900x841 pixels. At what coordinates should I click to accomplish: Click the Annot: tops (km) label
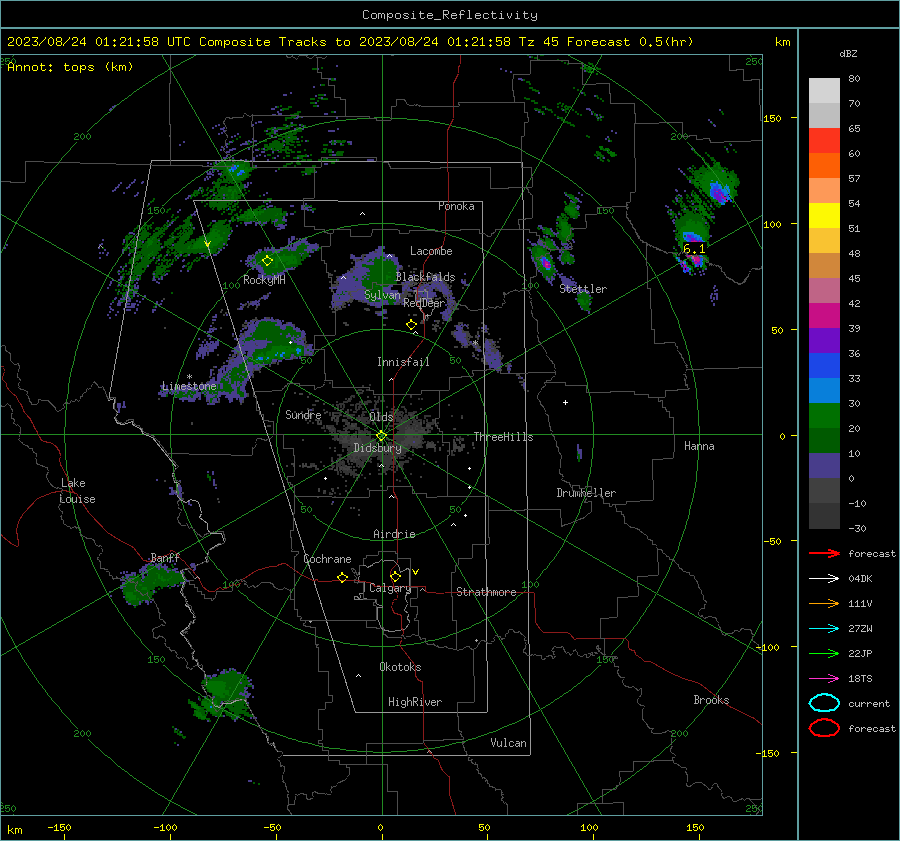pos(70,67)
